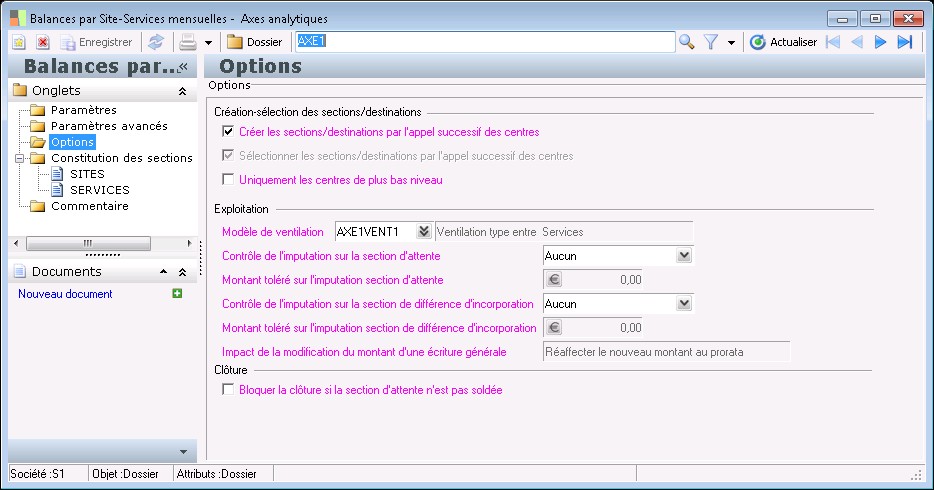Click the Objet :Dossier status entry
This screenshot has width=934, height=490.
[x=125, y=474]
